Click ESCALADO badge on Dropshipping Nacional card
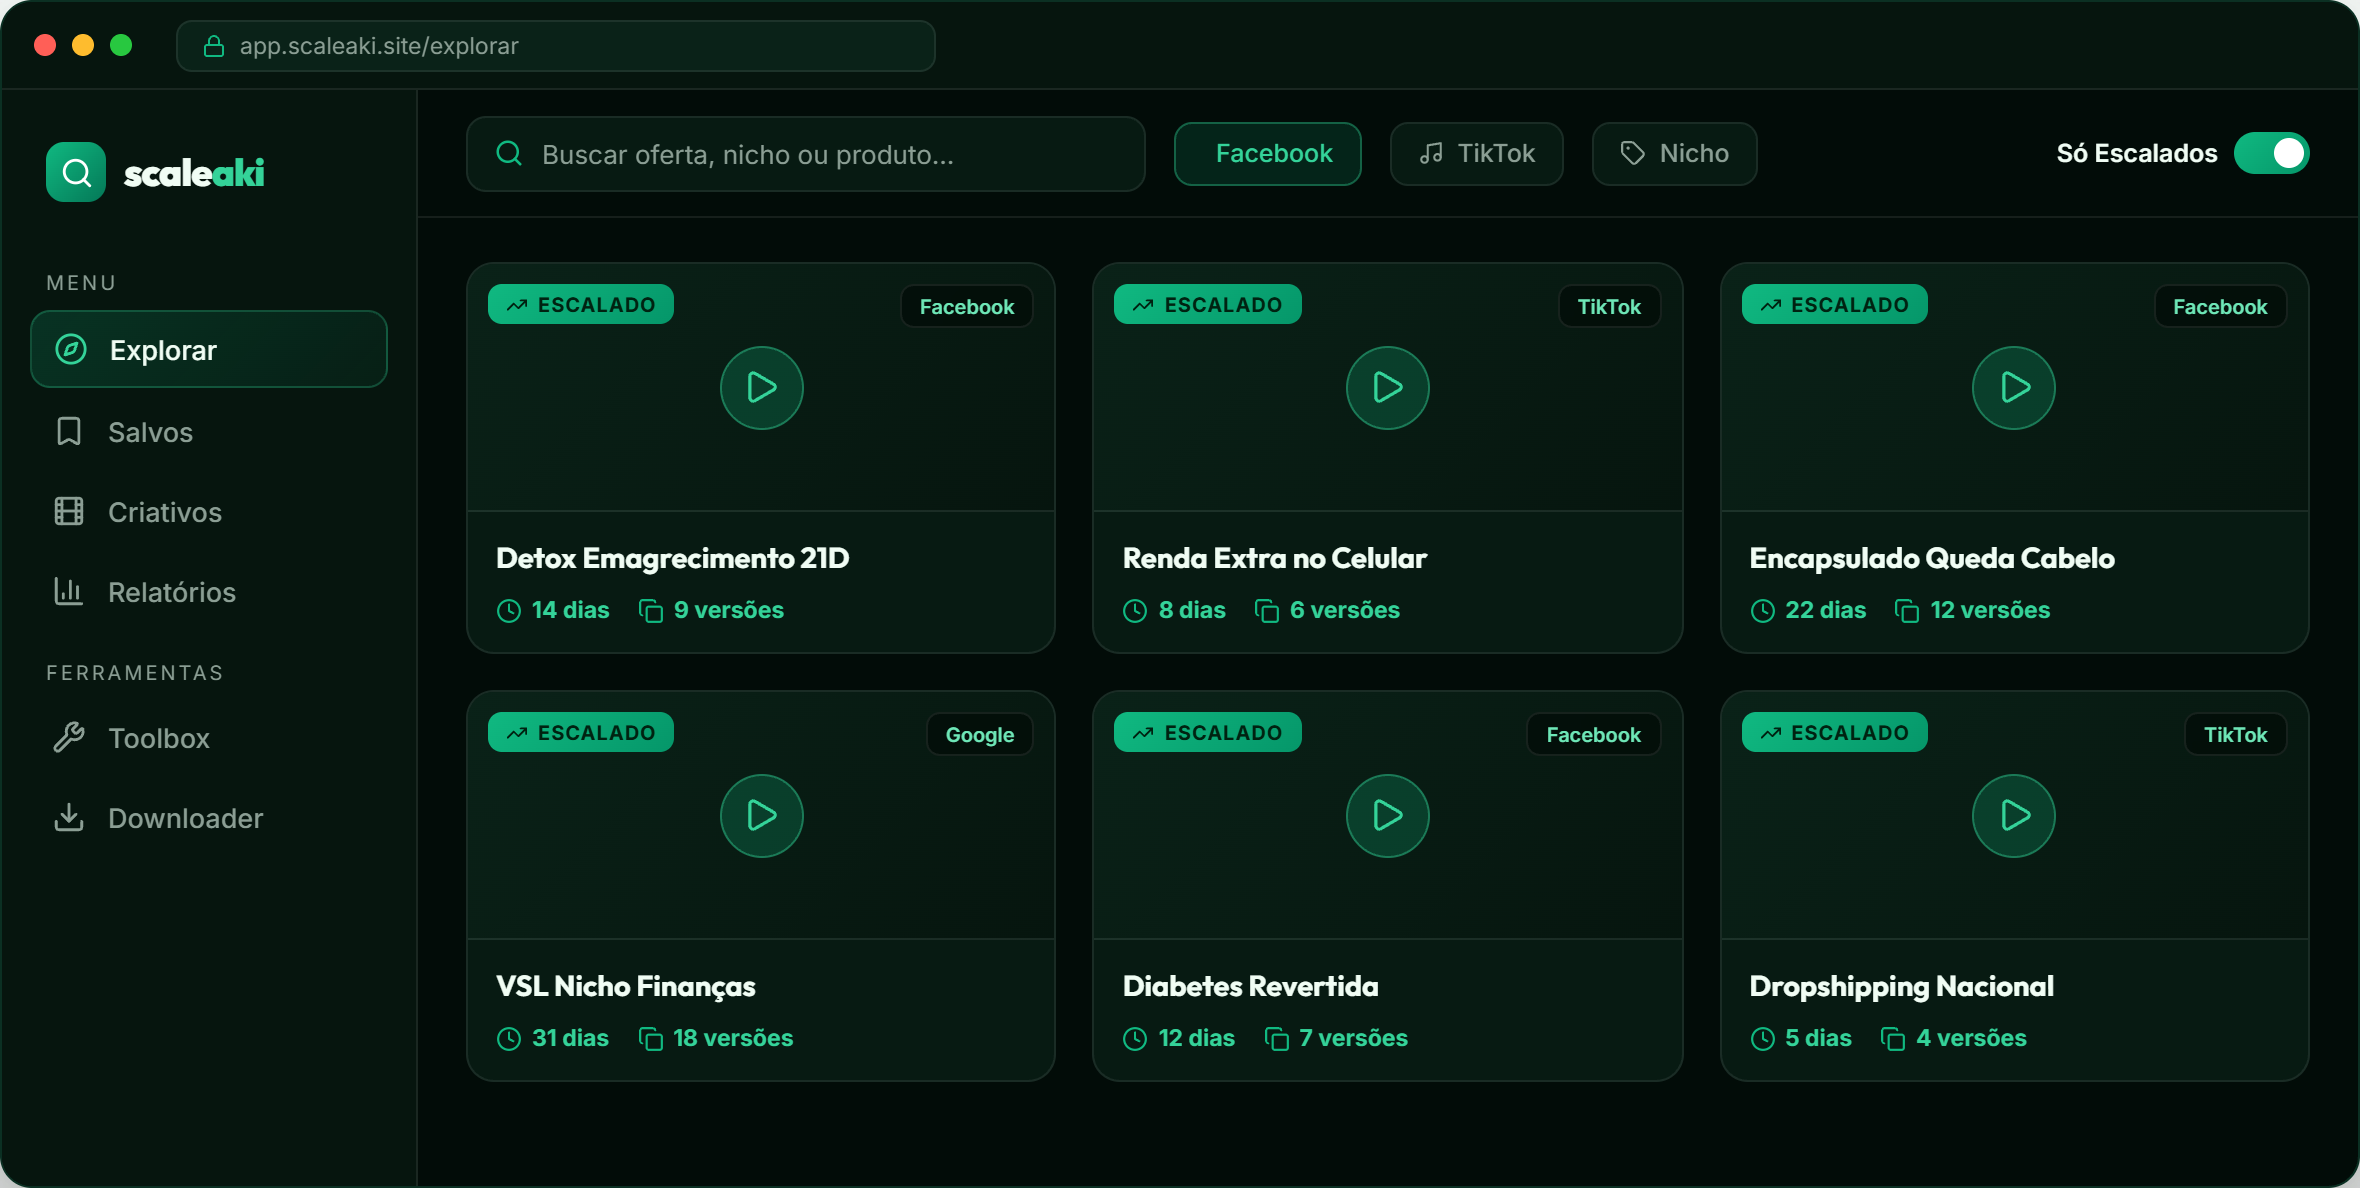This screenshot has width=2360, height=1188. tap(1835, 732)
